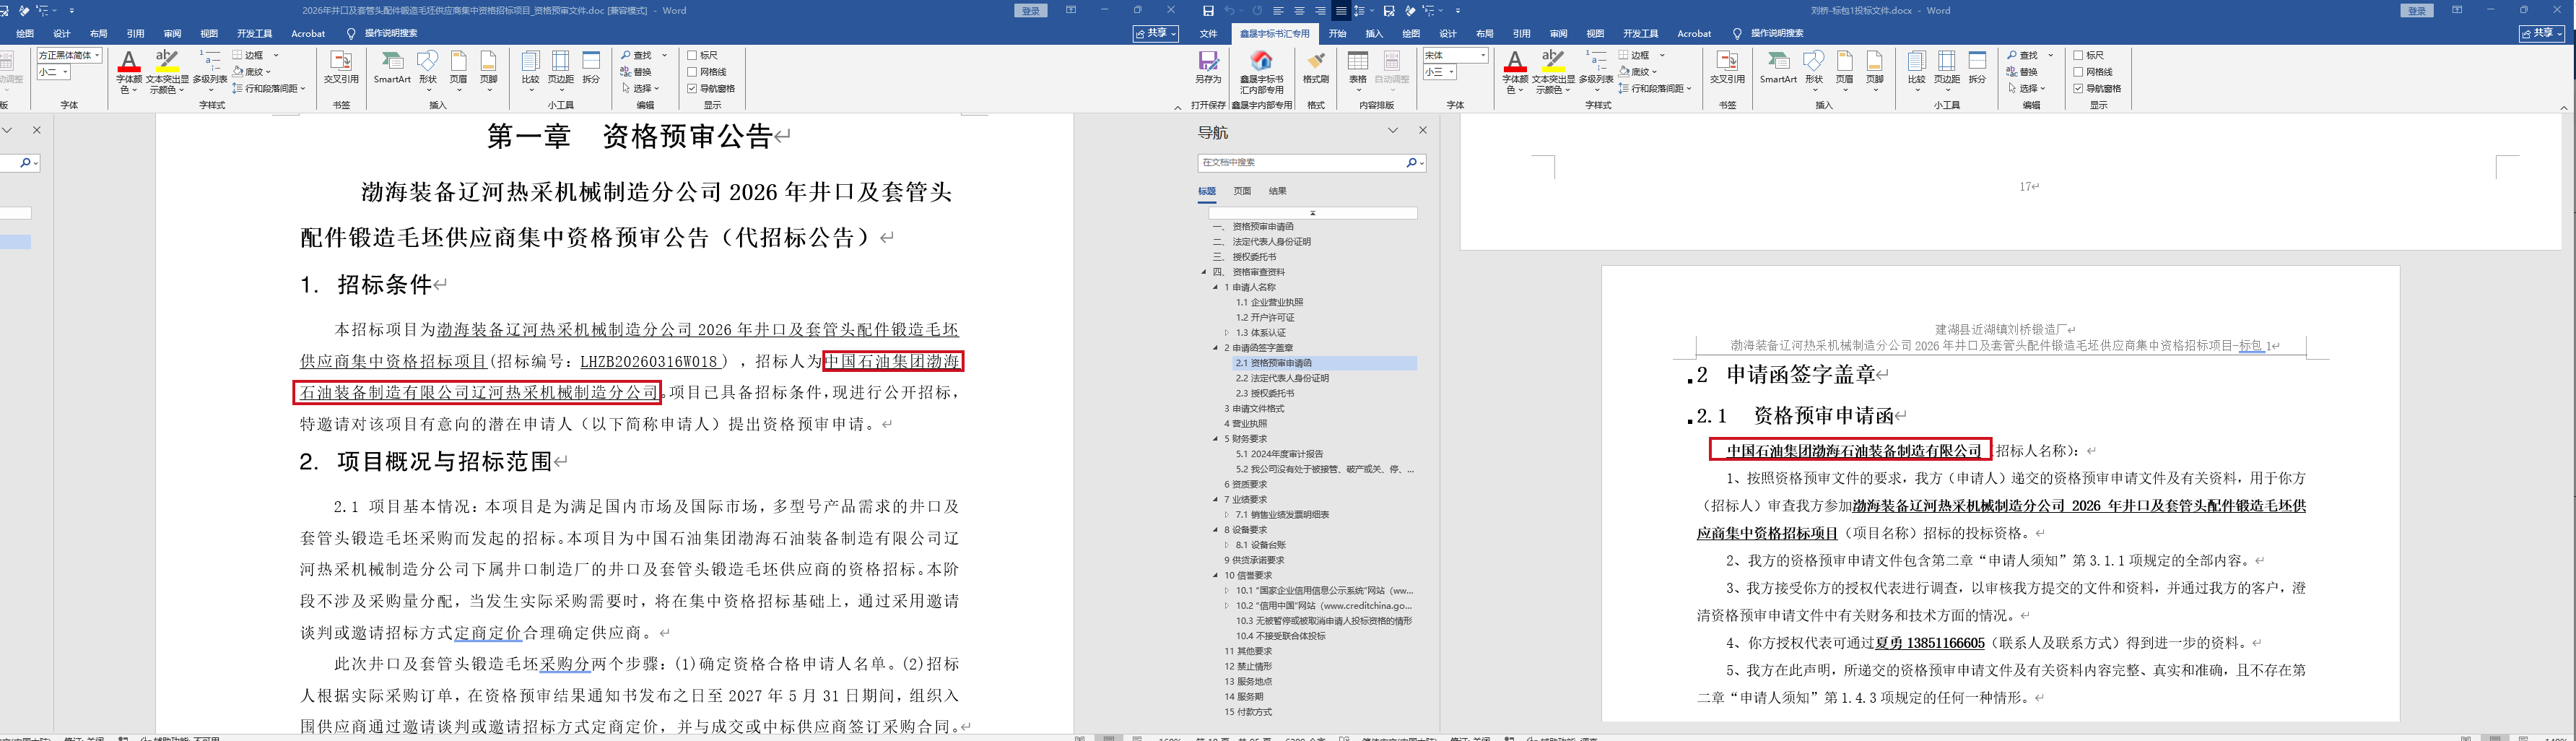Switch to 插入 tab in right window
Viewport: 2576px width, 741px height.
tap(1374, 33)
